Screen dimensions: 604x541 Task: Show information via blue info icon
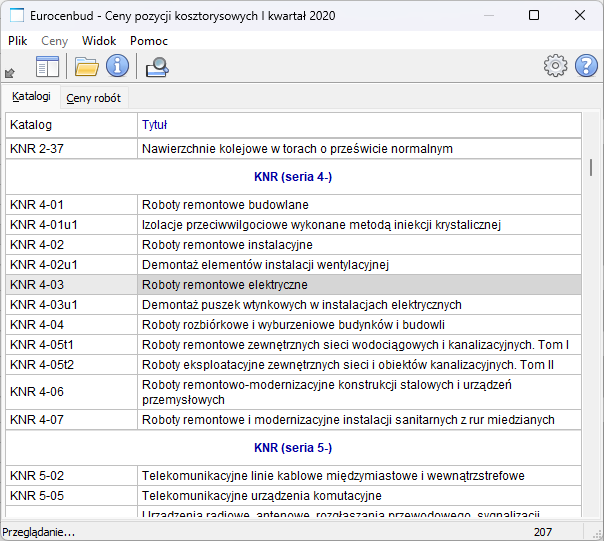click(x=118, y=67)
